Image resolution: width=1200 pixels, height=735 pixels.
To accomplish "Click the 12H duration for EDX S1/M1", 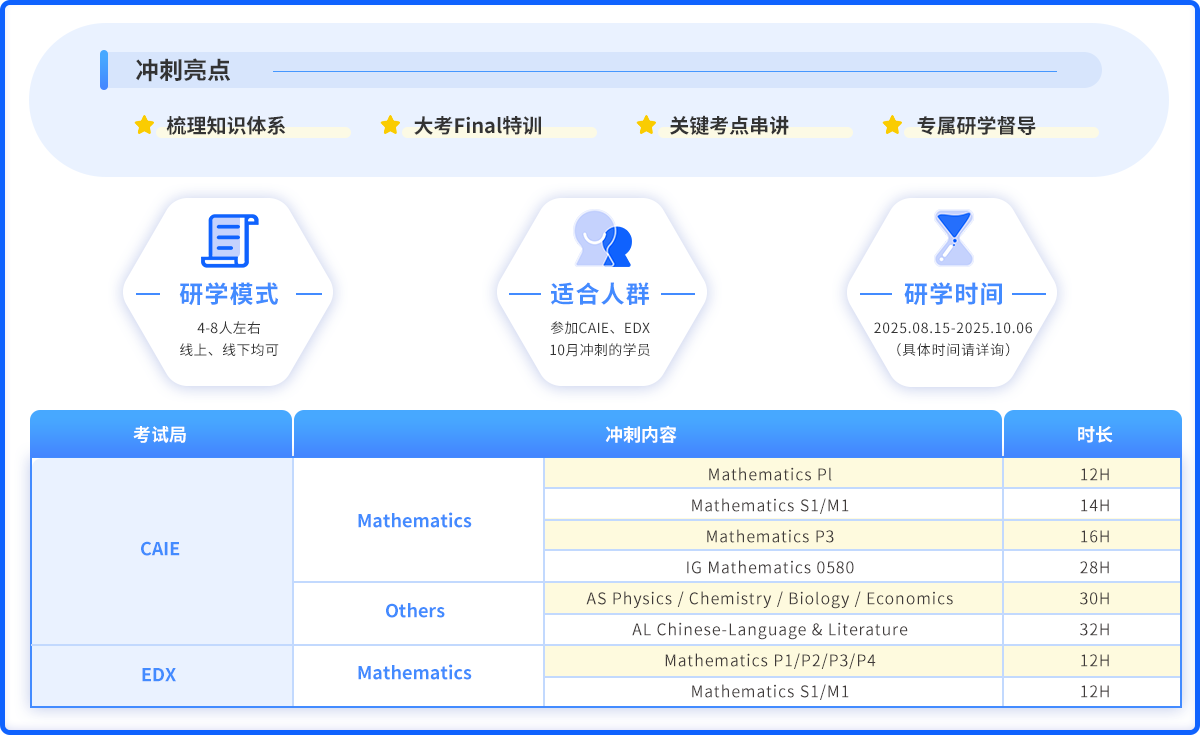I will tap(1094, 691).
